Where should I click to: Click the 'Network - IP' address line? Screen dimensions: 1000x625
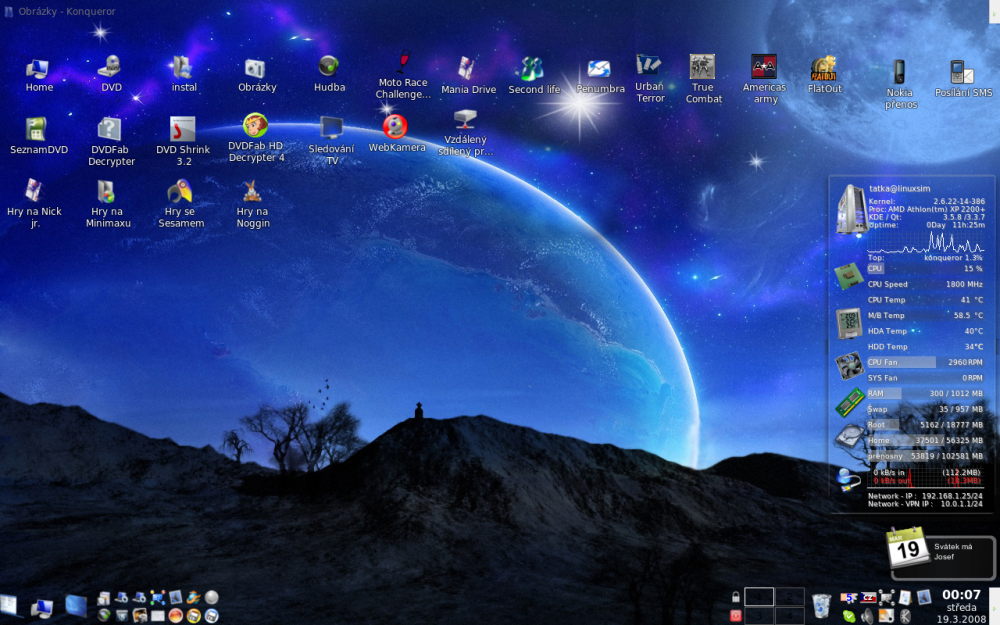coord(925,496)
